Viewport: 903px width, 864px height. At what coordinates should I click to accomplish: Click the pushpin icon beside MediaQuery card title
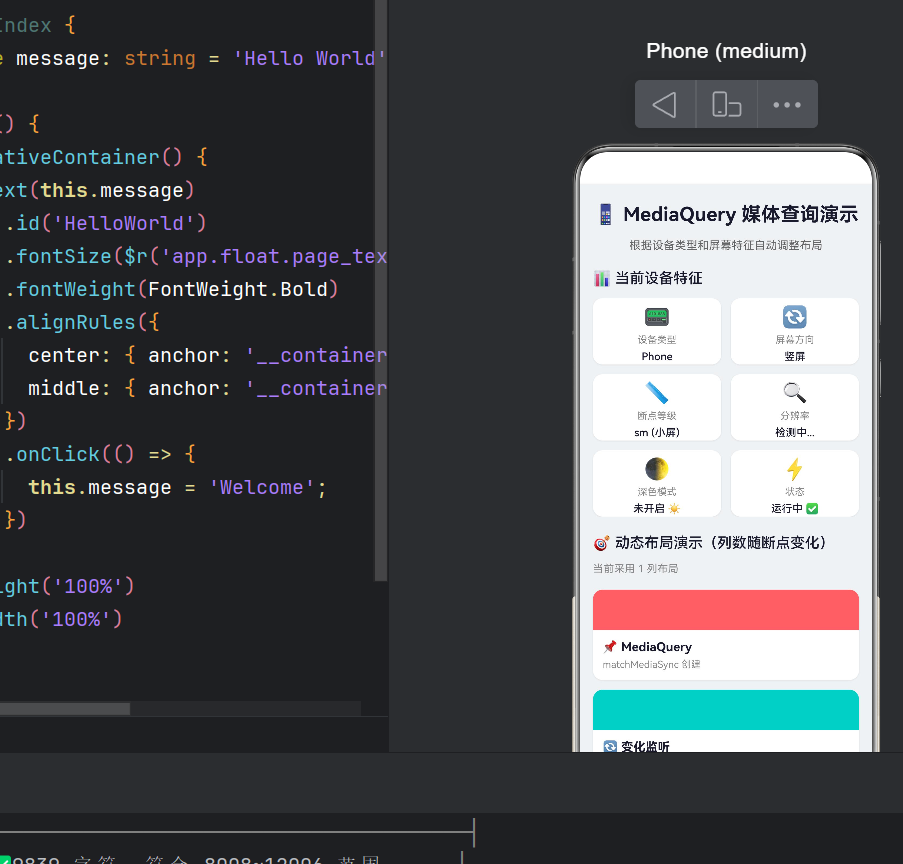pos(609,647)
